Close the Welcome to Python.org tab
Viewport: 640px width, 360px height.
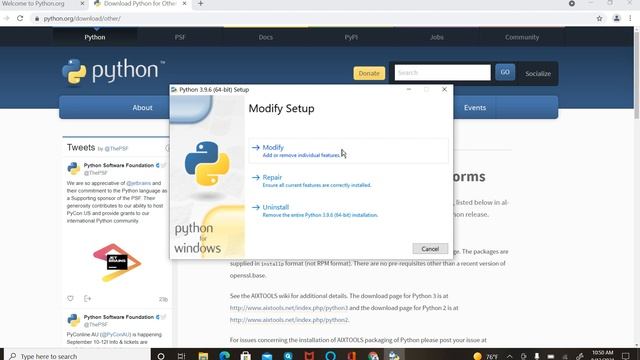(x=82, y=4)
